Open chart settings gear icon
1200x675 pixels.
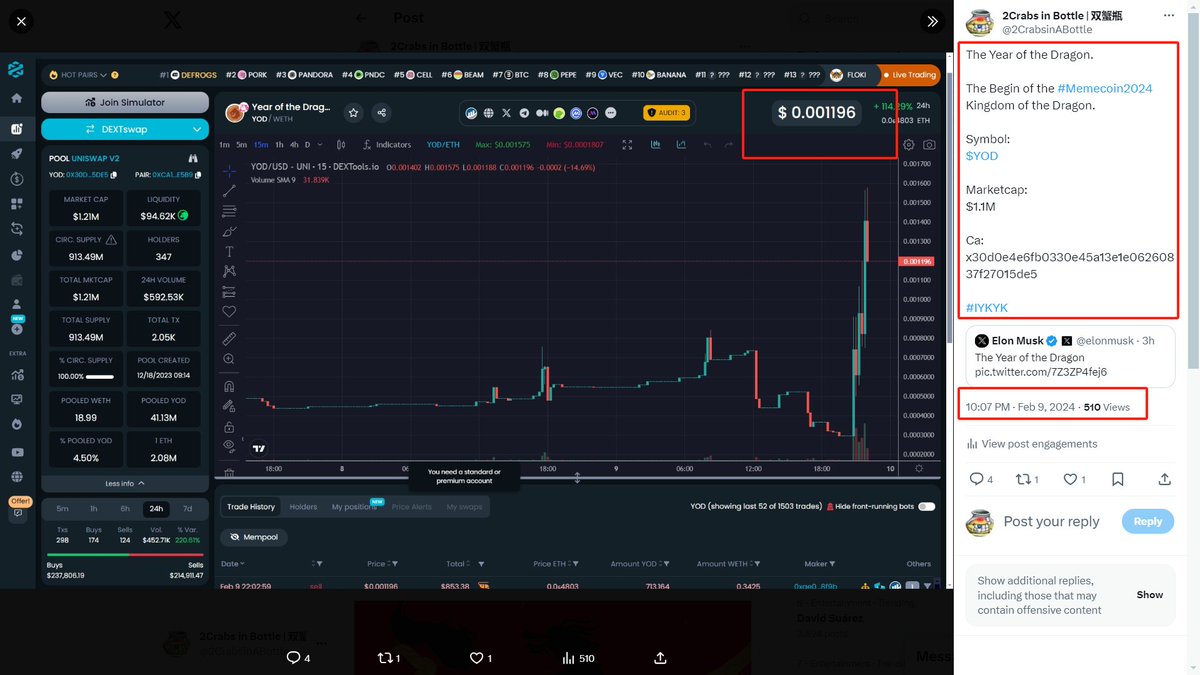point(908,145)
